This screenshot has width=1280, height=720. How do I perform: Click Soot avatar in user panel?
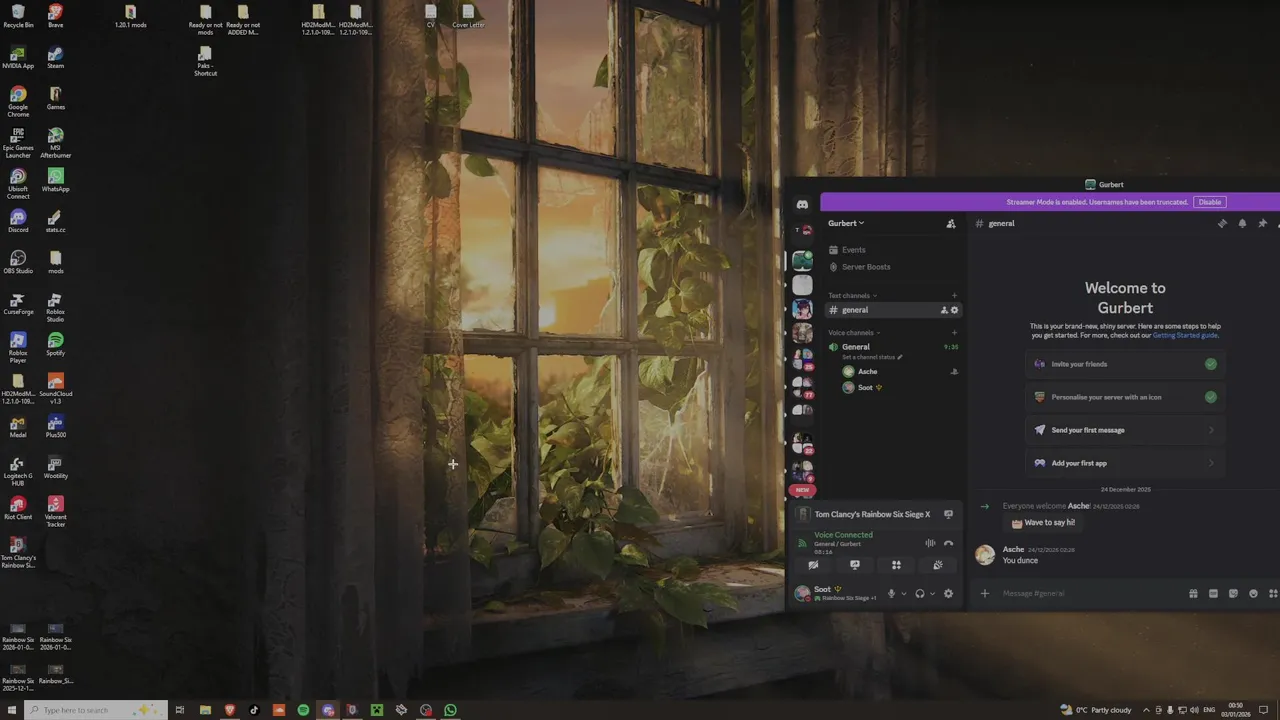(802, 593)
